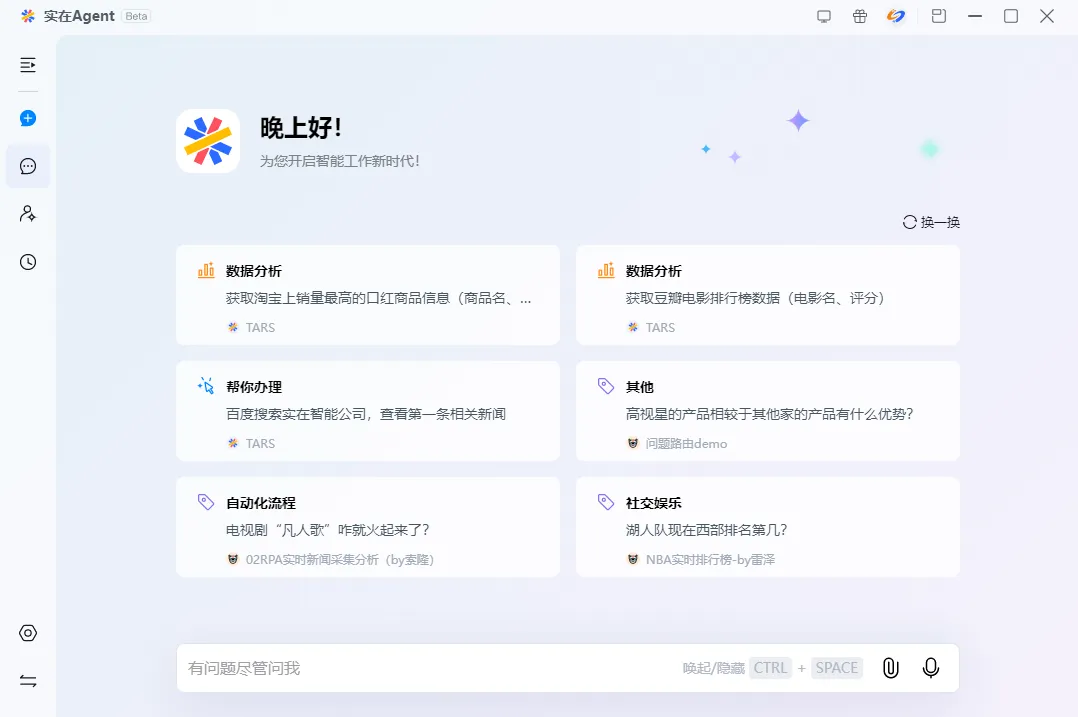Open the chat conversations icon

click(28, 166)
